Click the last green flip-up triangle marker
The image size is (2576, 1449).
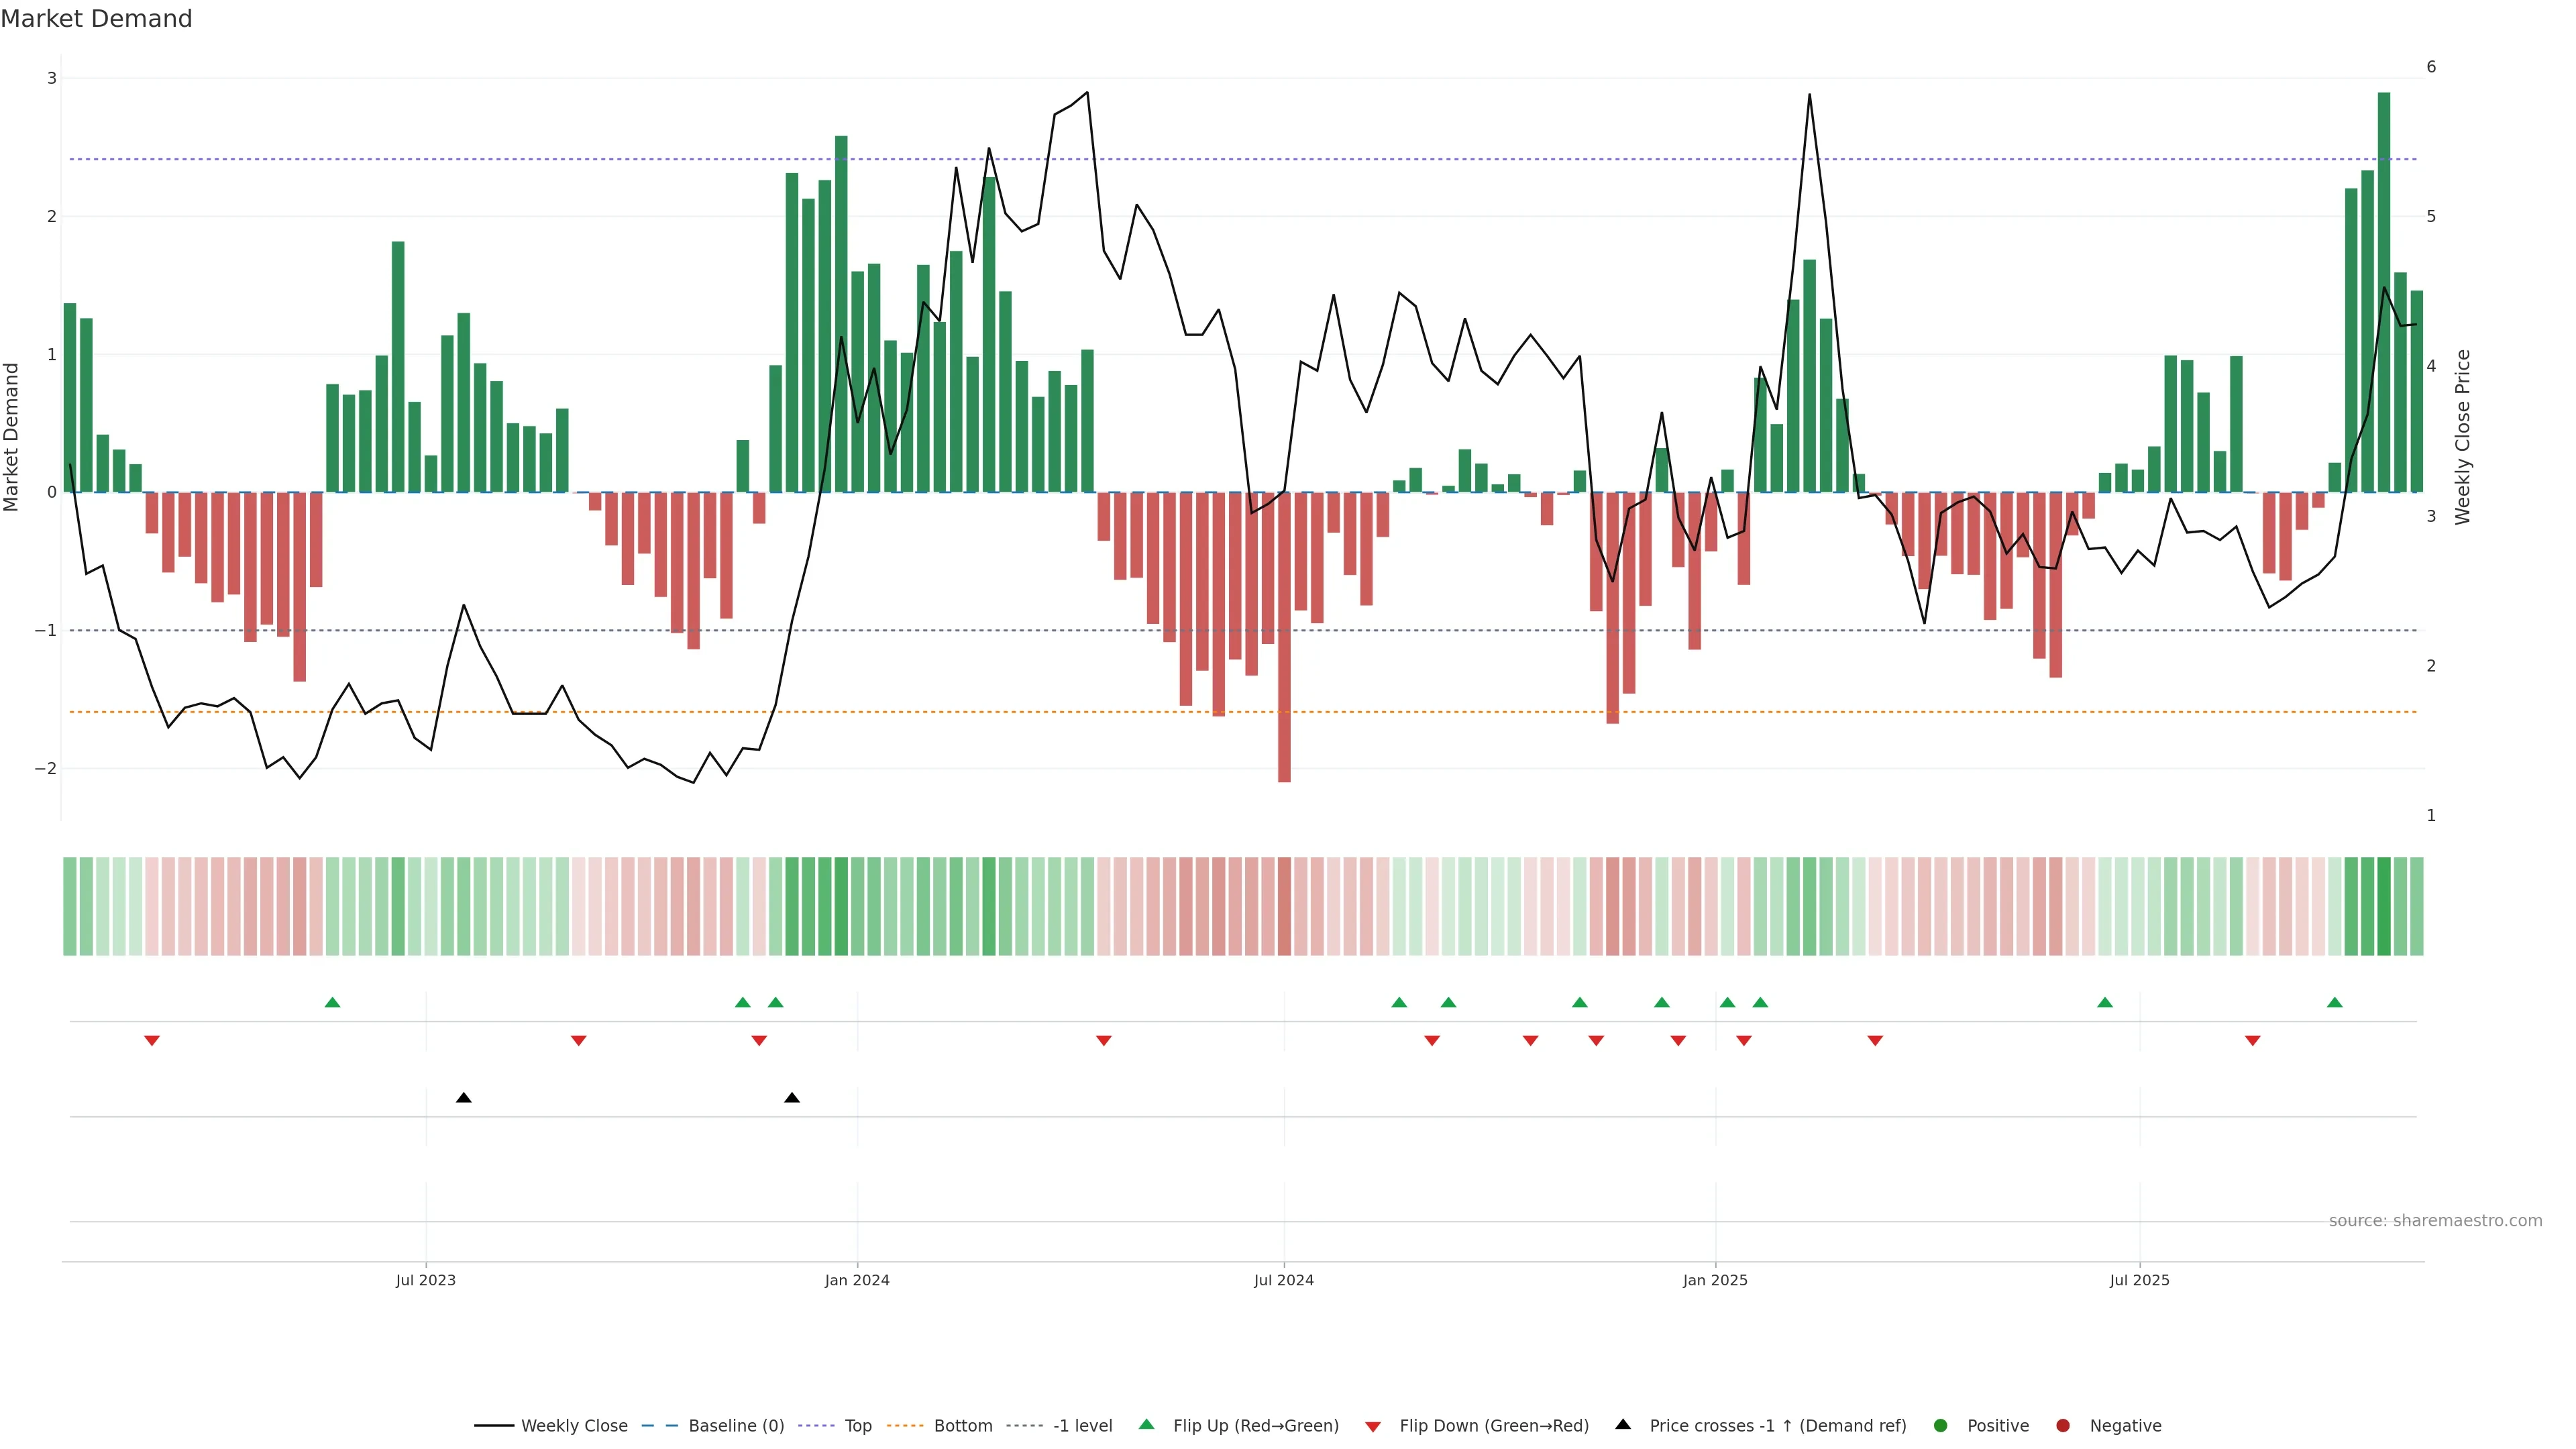(2335, 1003)
